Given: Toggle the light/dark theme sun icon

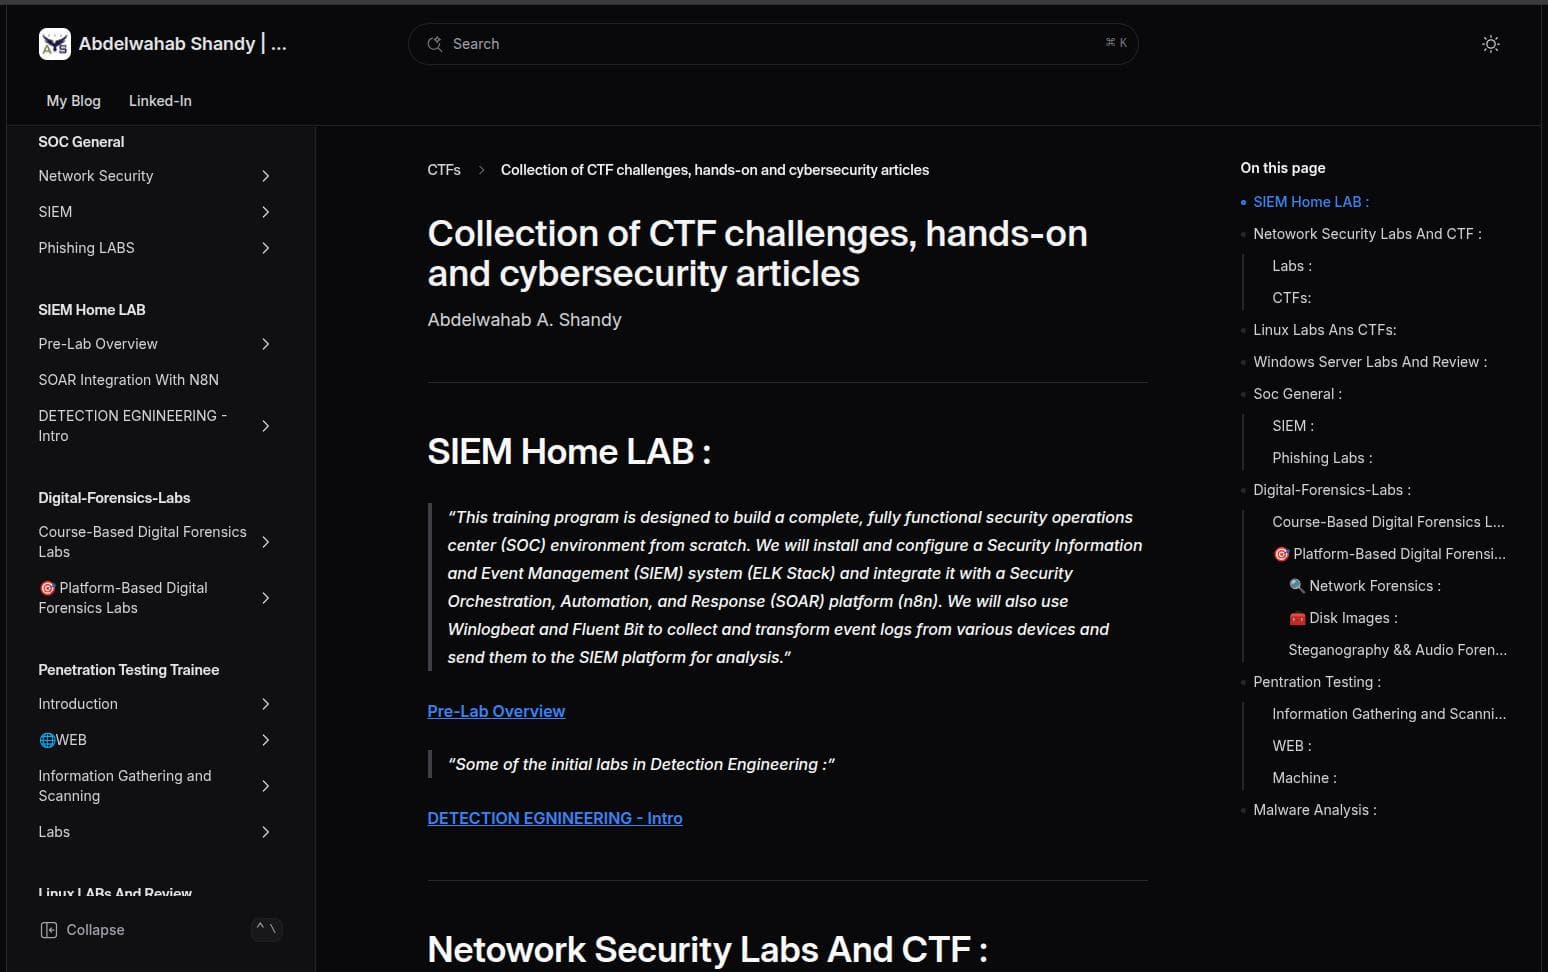Looking at the screenshot, I should [x=1490, y=44].
